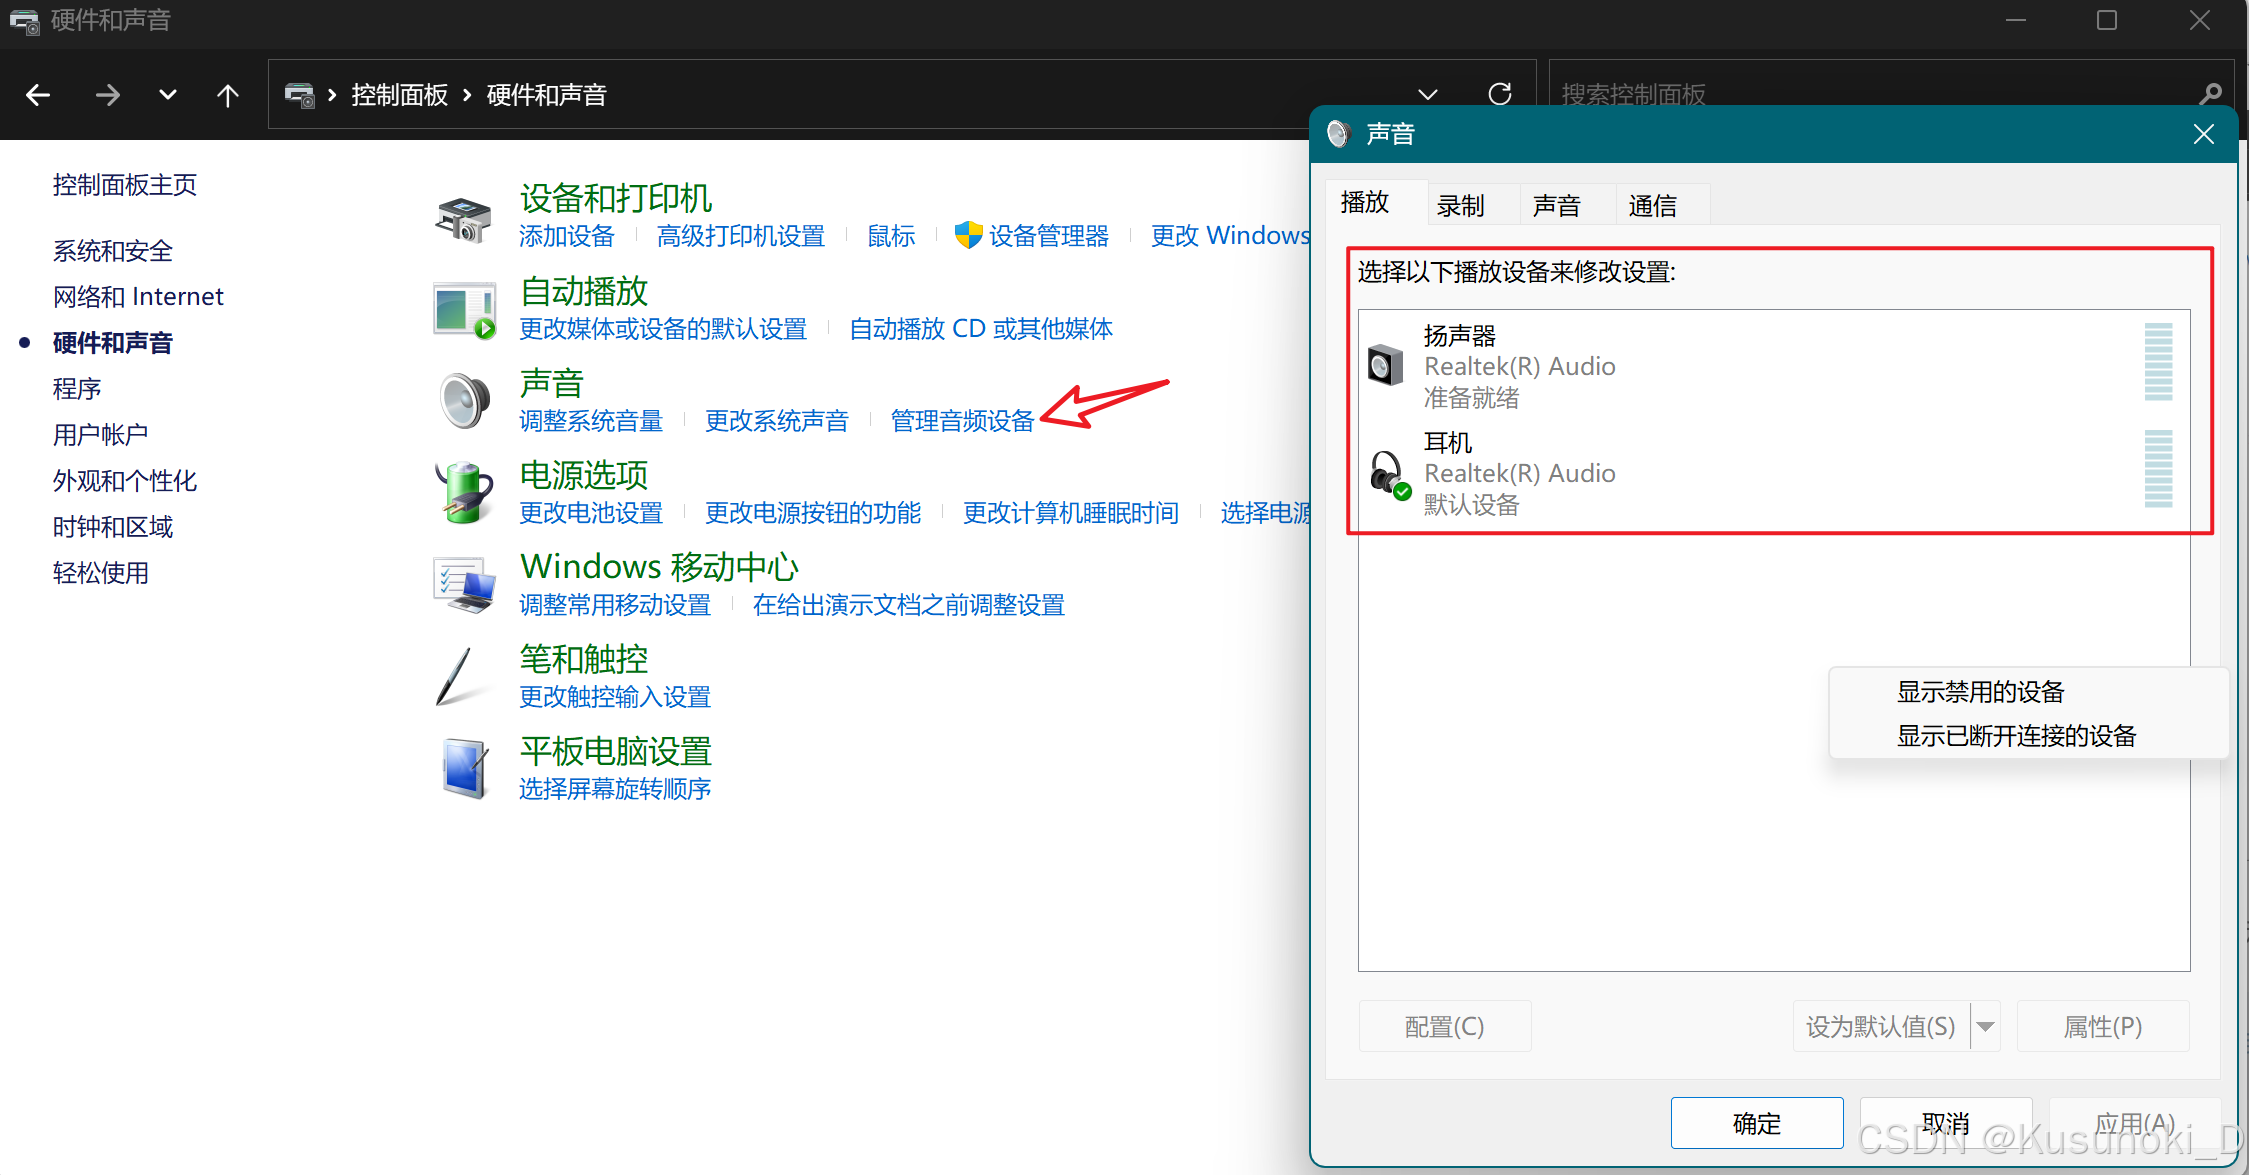Image resolution: width=2249 pixels, height=1175 pixels.
Task: Open the 管理音频设备 link
Action: [x=962, y=421]
